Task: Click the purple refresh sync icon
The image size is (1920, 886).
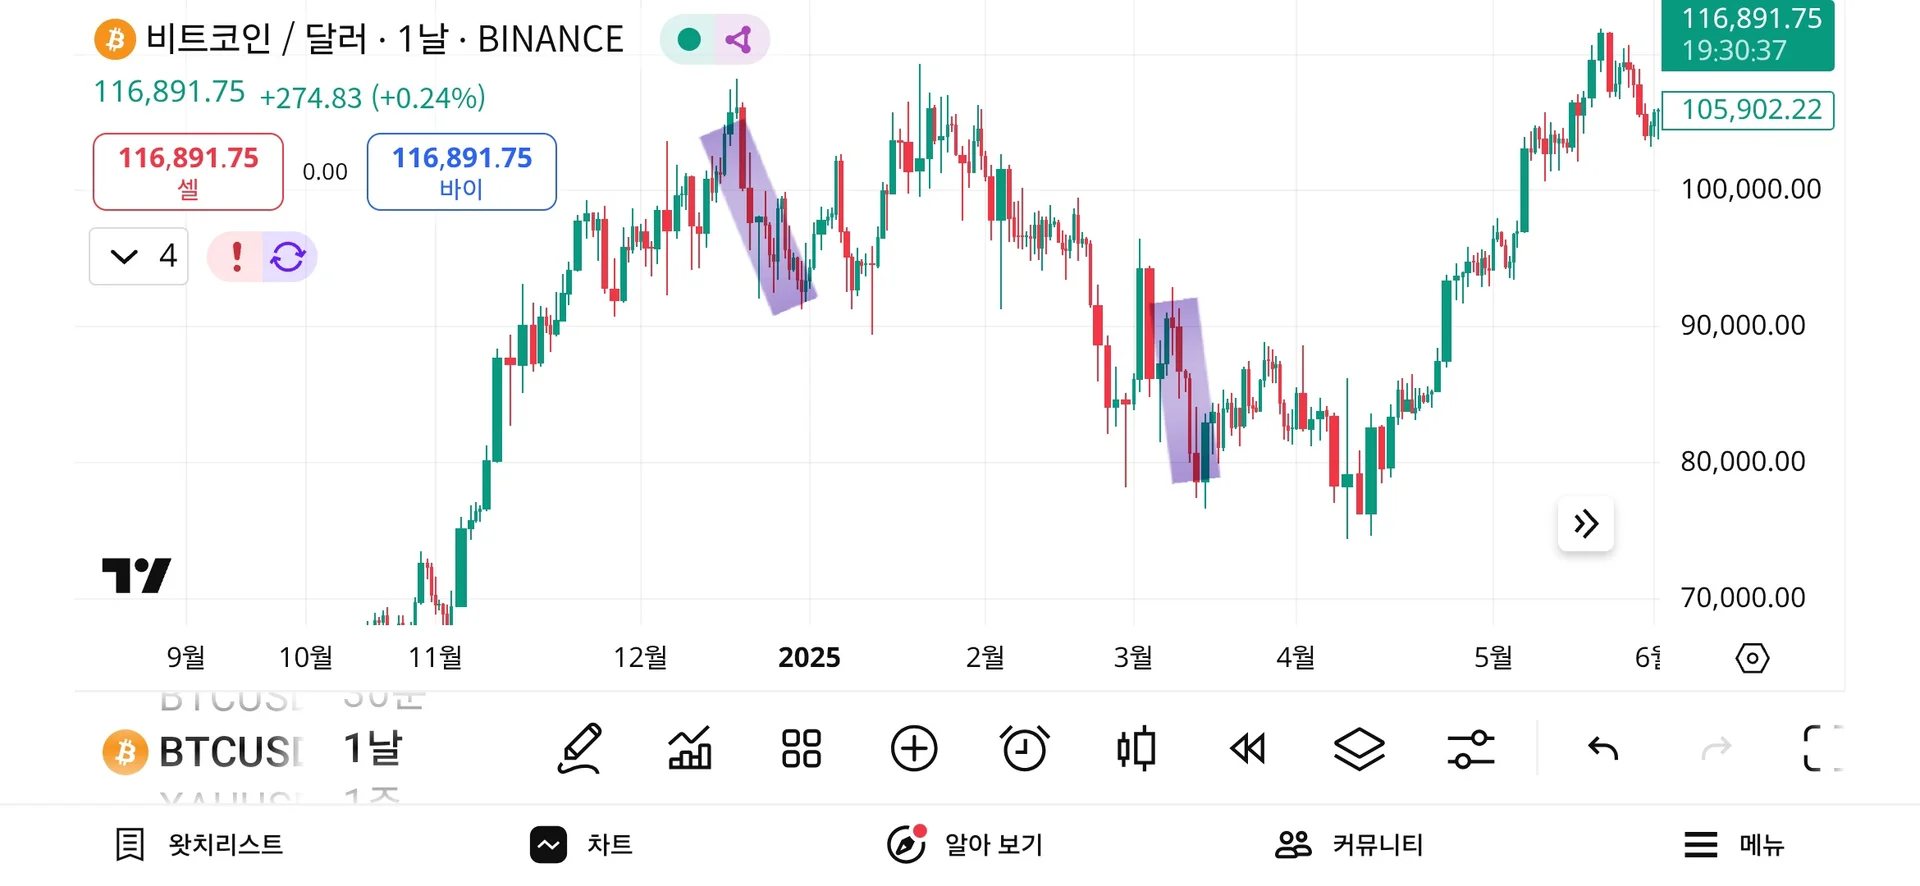Action: (x=288, y=257)
